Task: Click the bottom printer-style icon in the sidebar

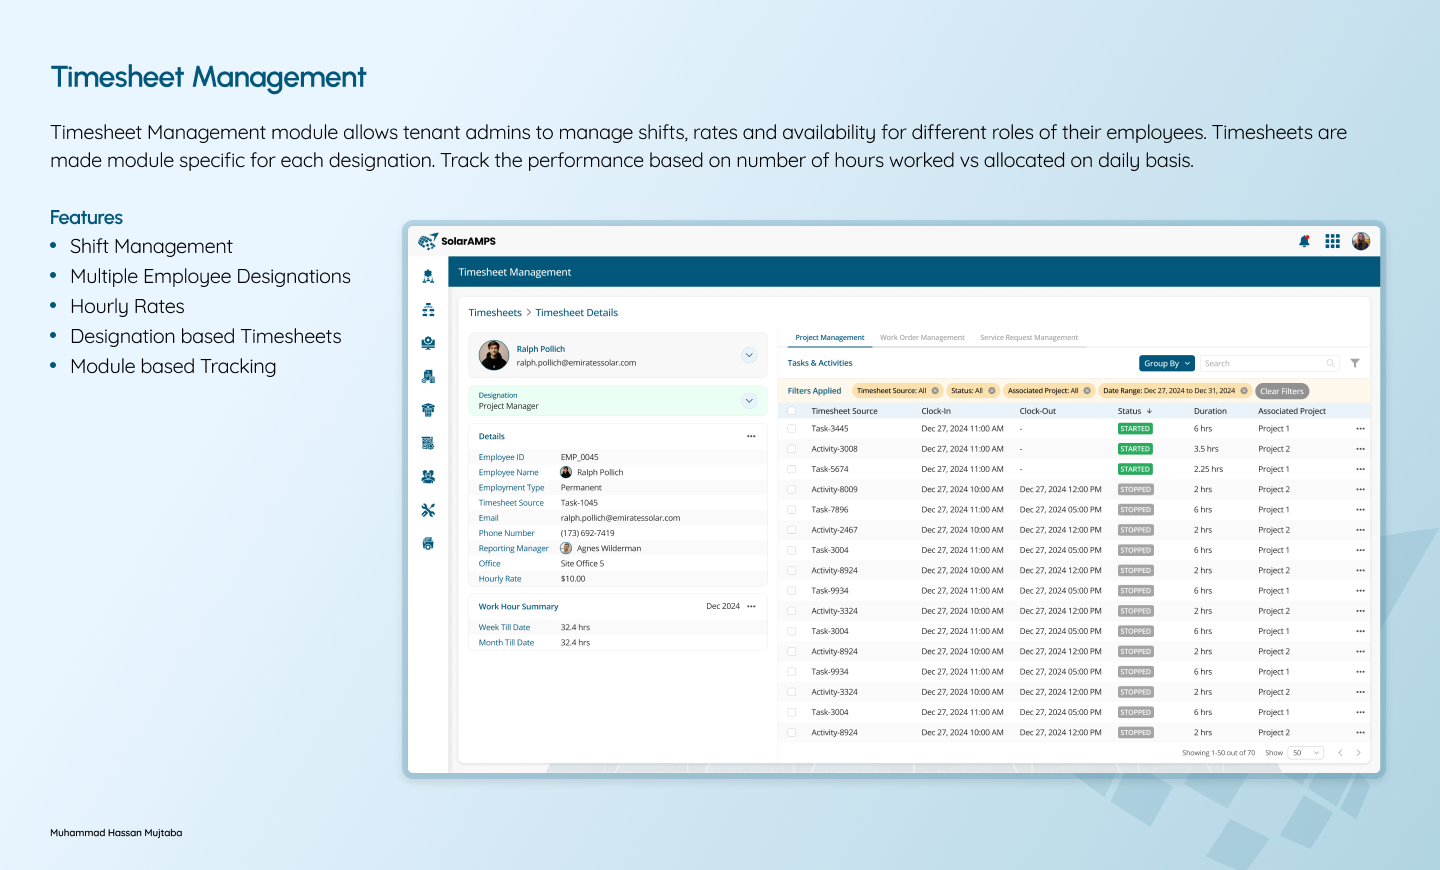Action: [428, 541]
